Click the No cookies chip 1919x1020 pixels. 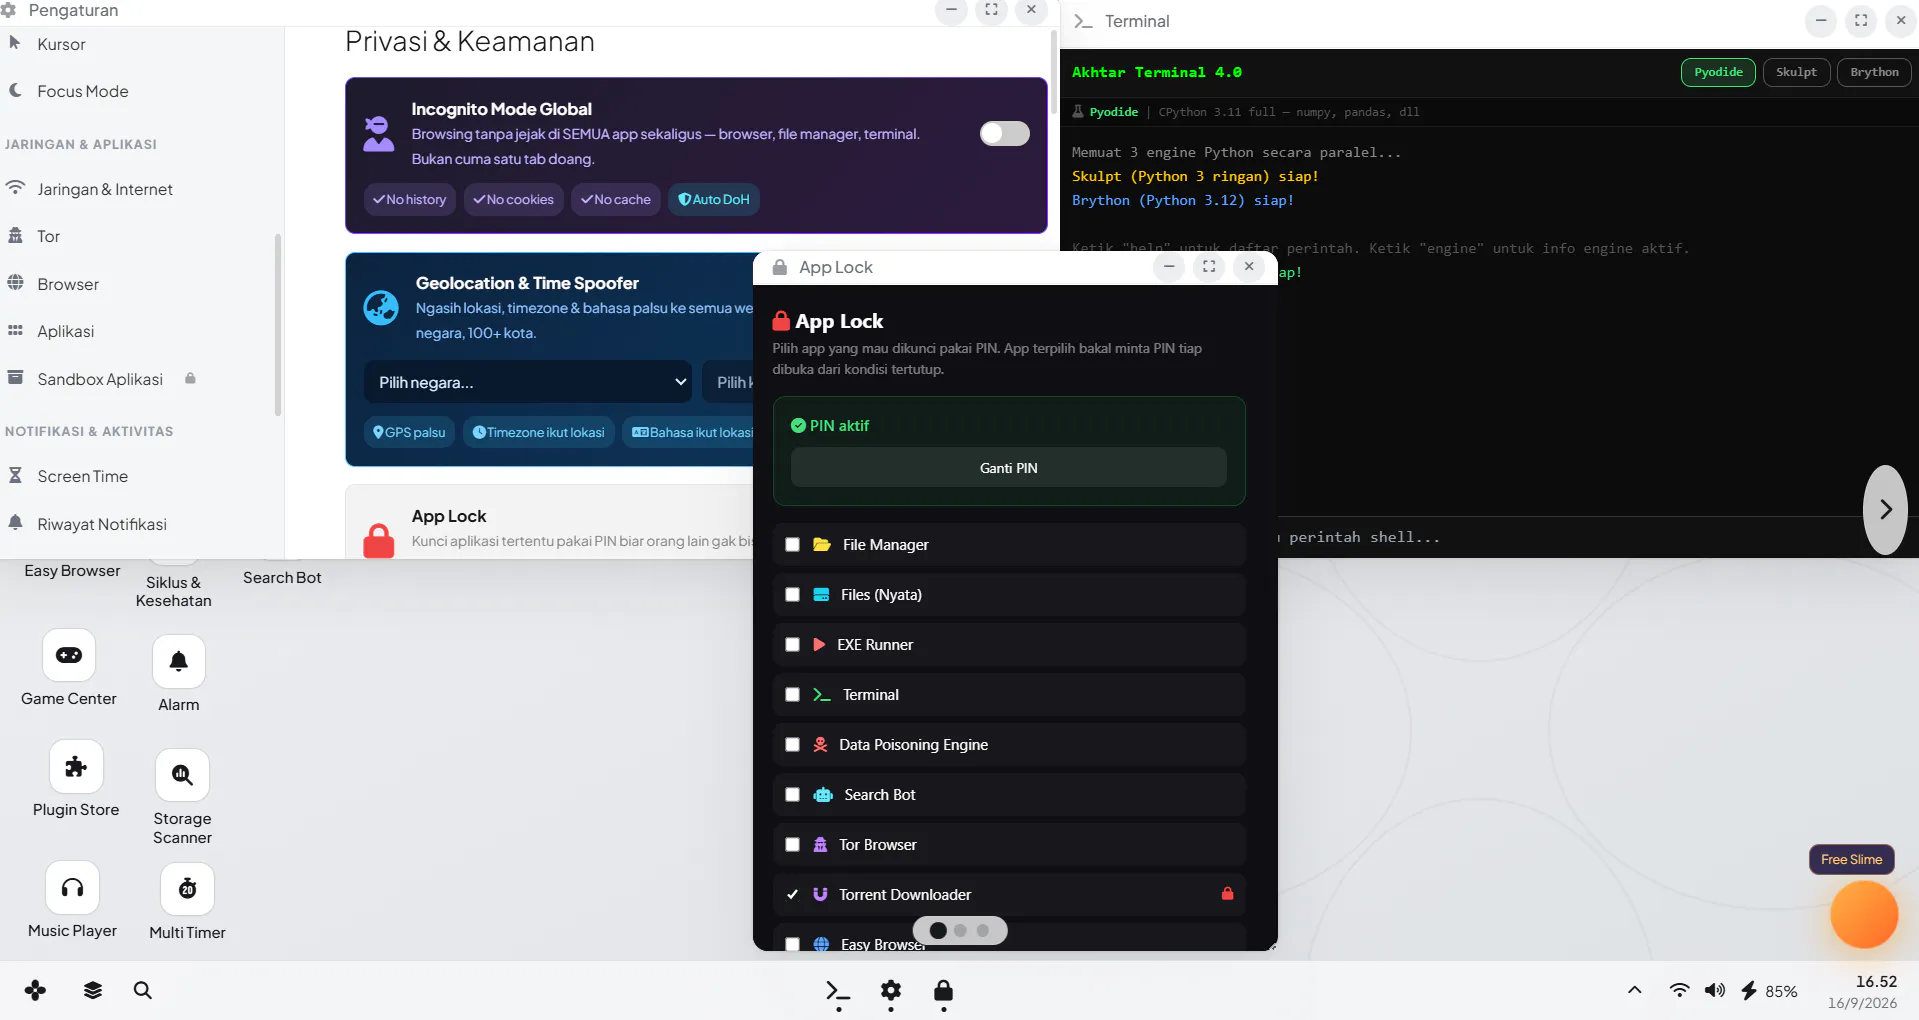(x=513, y=199)
